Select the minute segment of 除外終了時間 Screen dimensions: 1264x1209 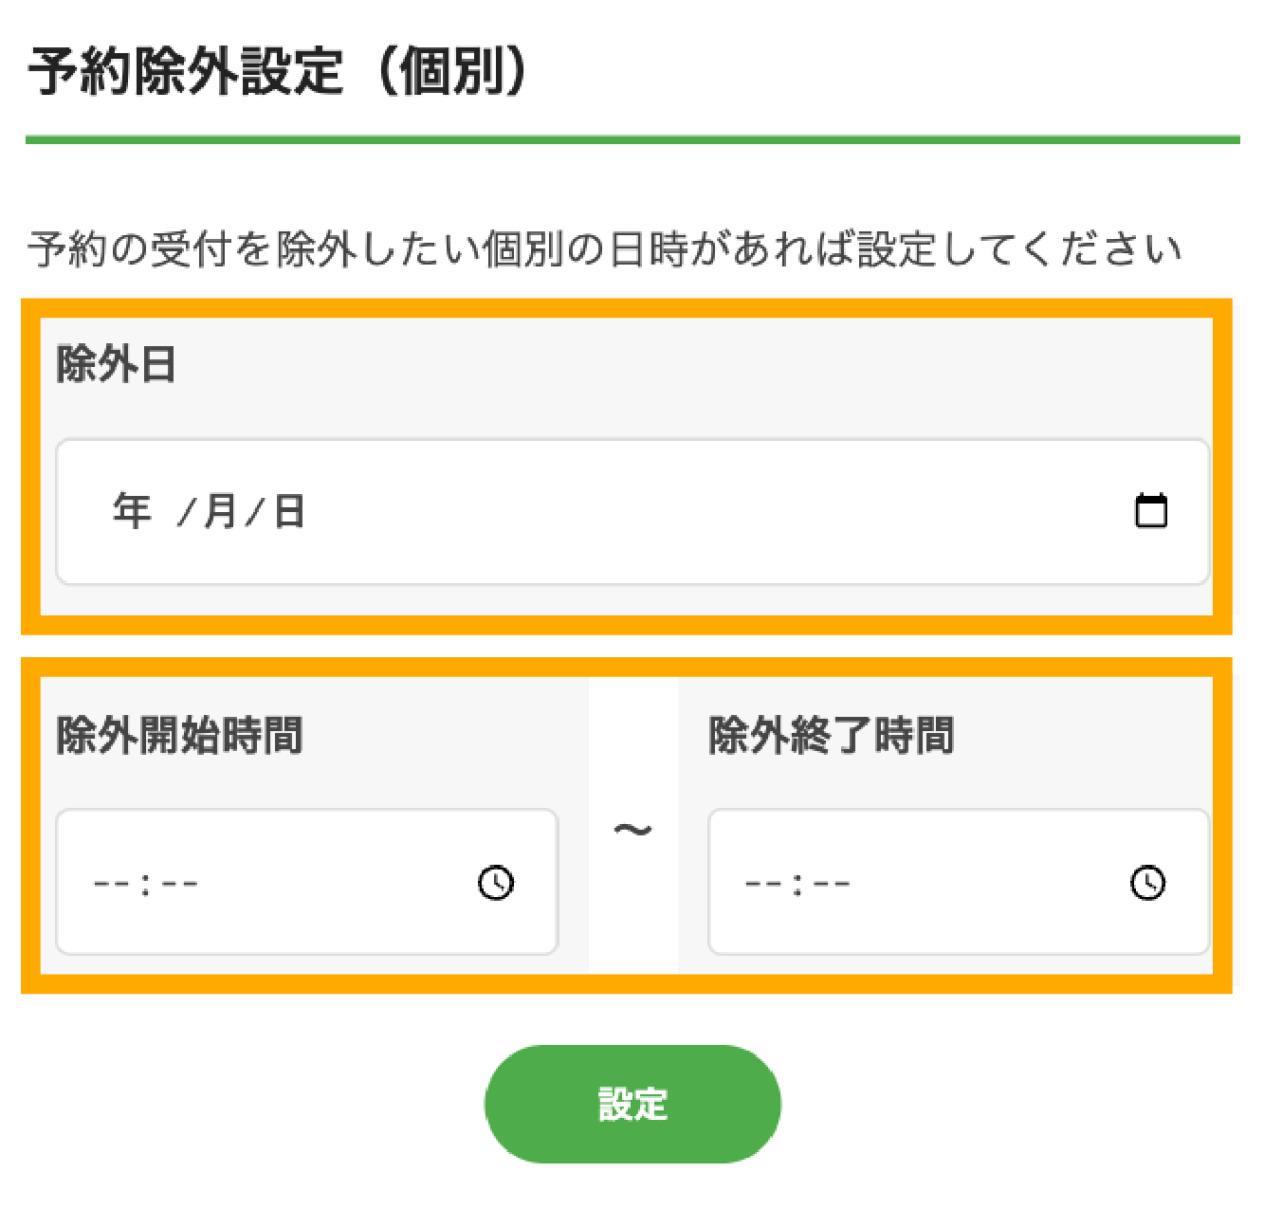tap(832, 884)
